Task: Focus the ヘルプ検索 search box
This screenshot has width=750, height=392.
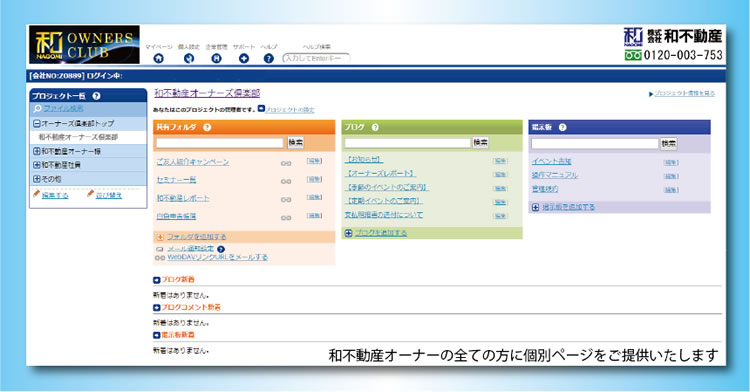Action: tap(316, 58)
